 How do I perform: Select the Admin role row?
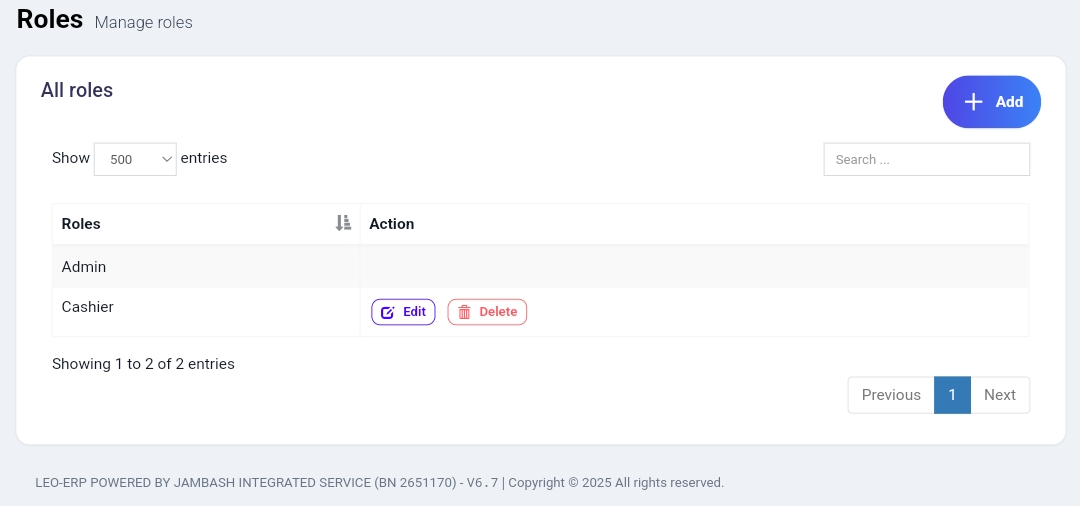541,266
